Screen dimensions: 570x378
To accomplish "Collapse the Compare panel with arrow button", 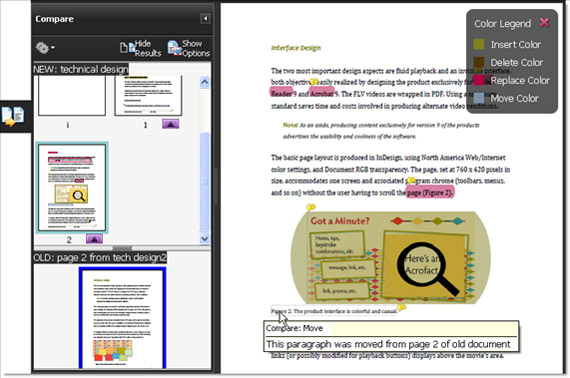I will [205, 19].
